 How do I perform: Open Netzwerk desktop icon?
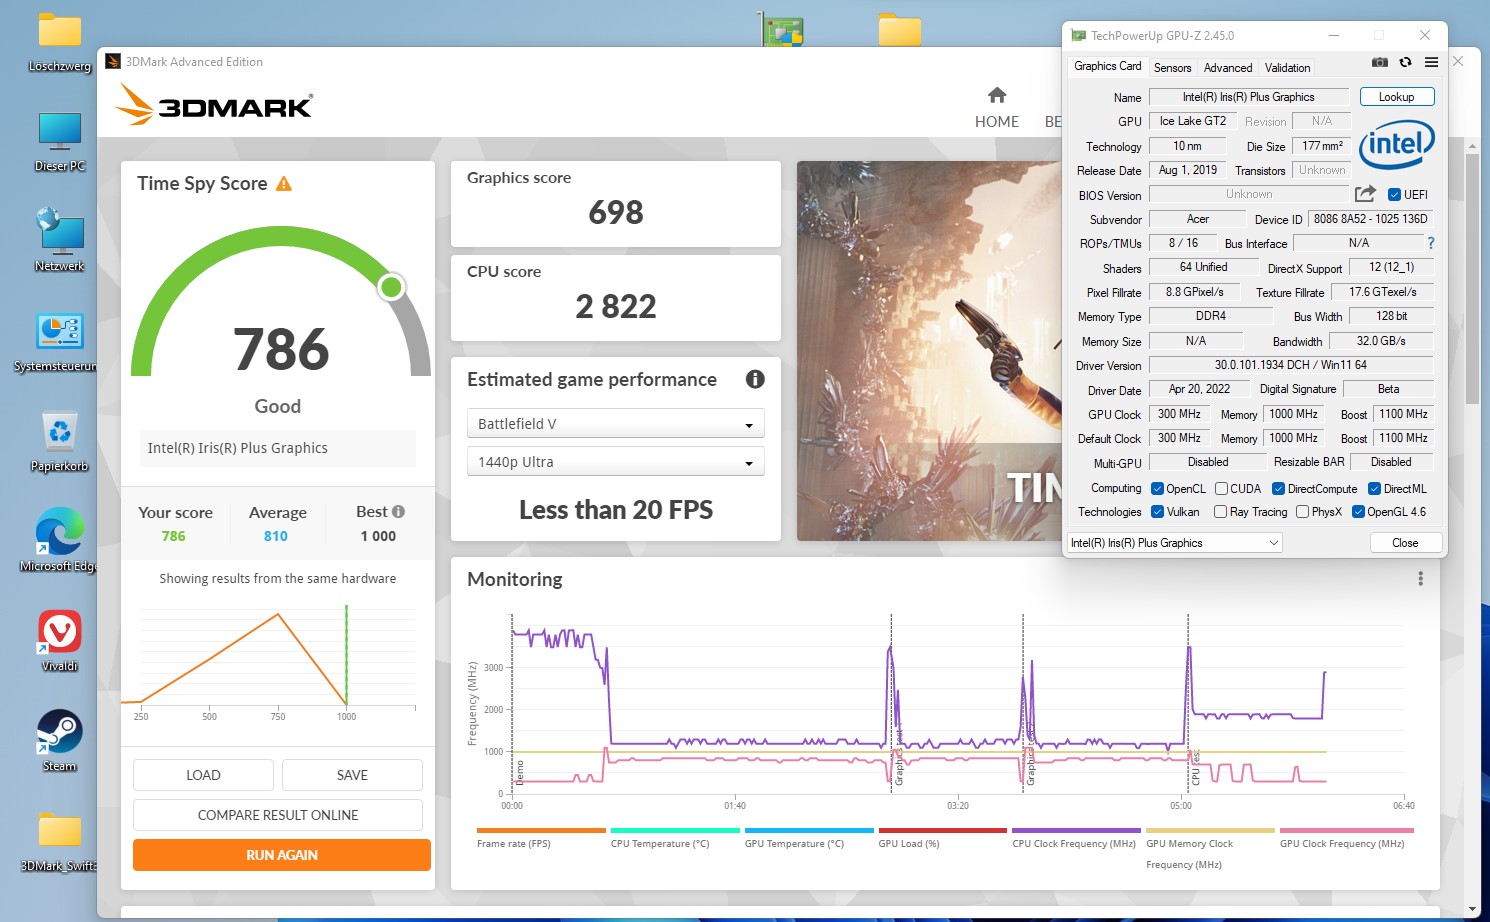60,241
